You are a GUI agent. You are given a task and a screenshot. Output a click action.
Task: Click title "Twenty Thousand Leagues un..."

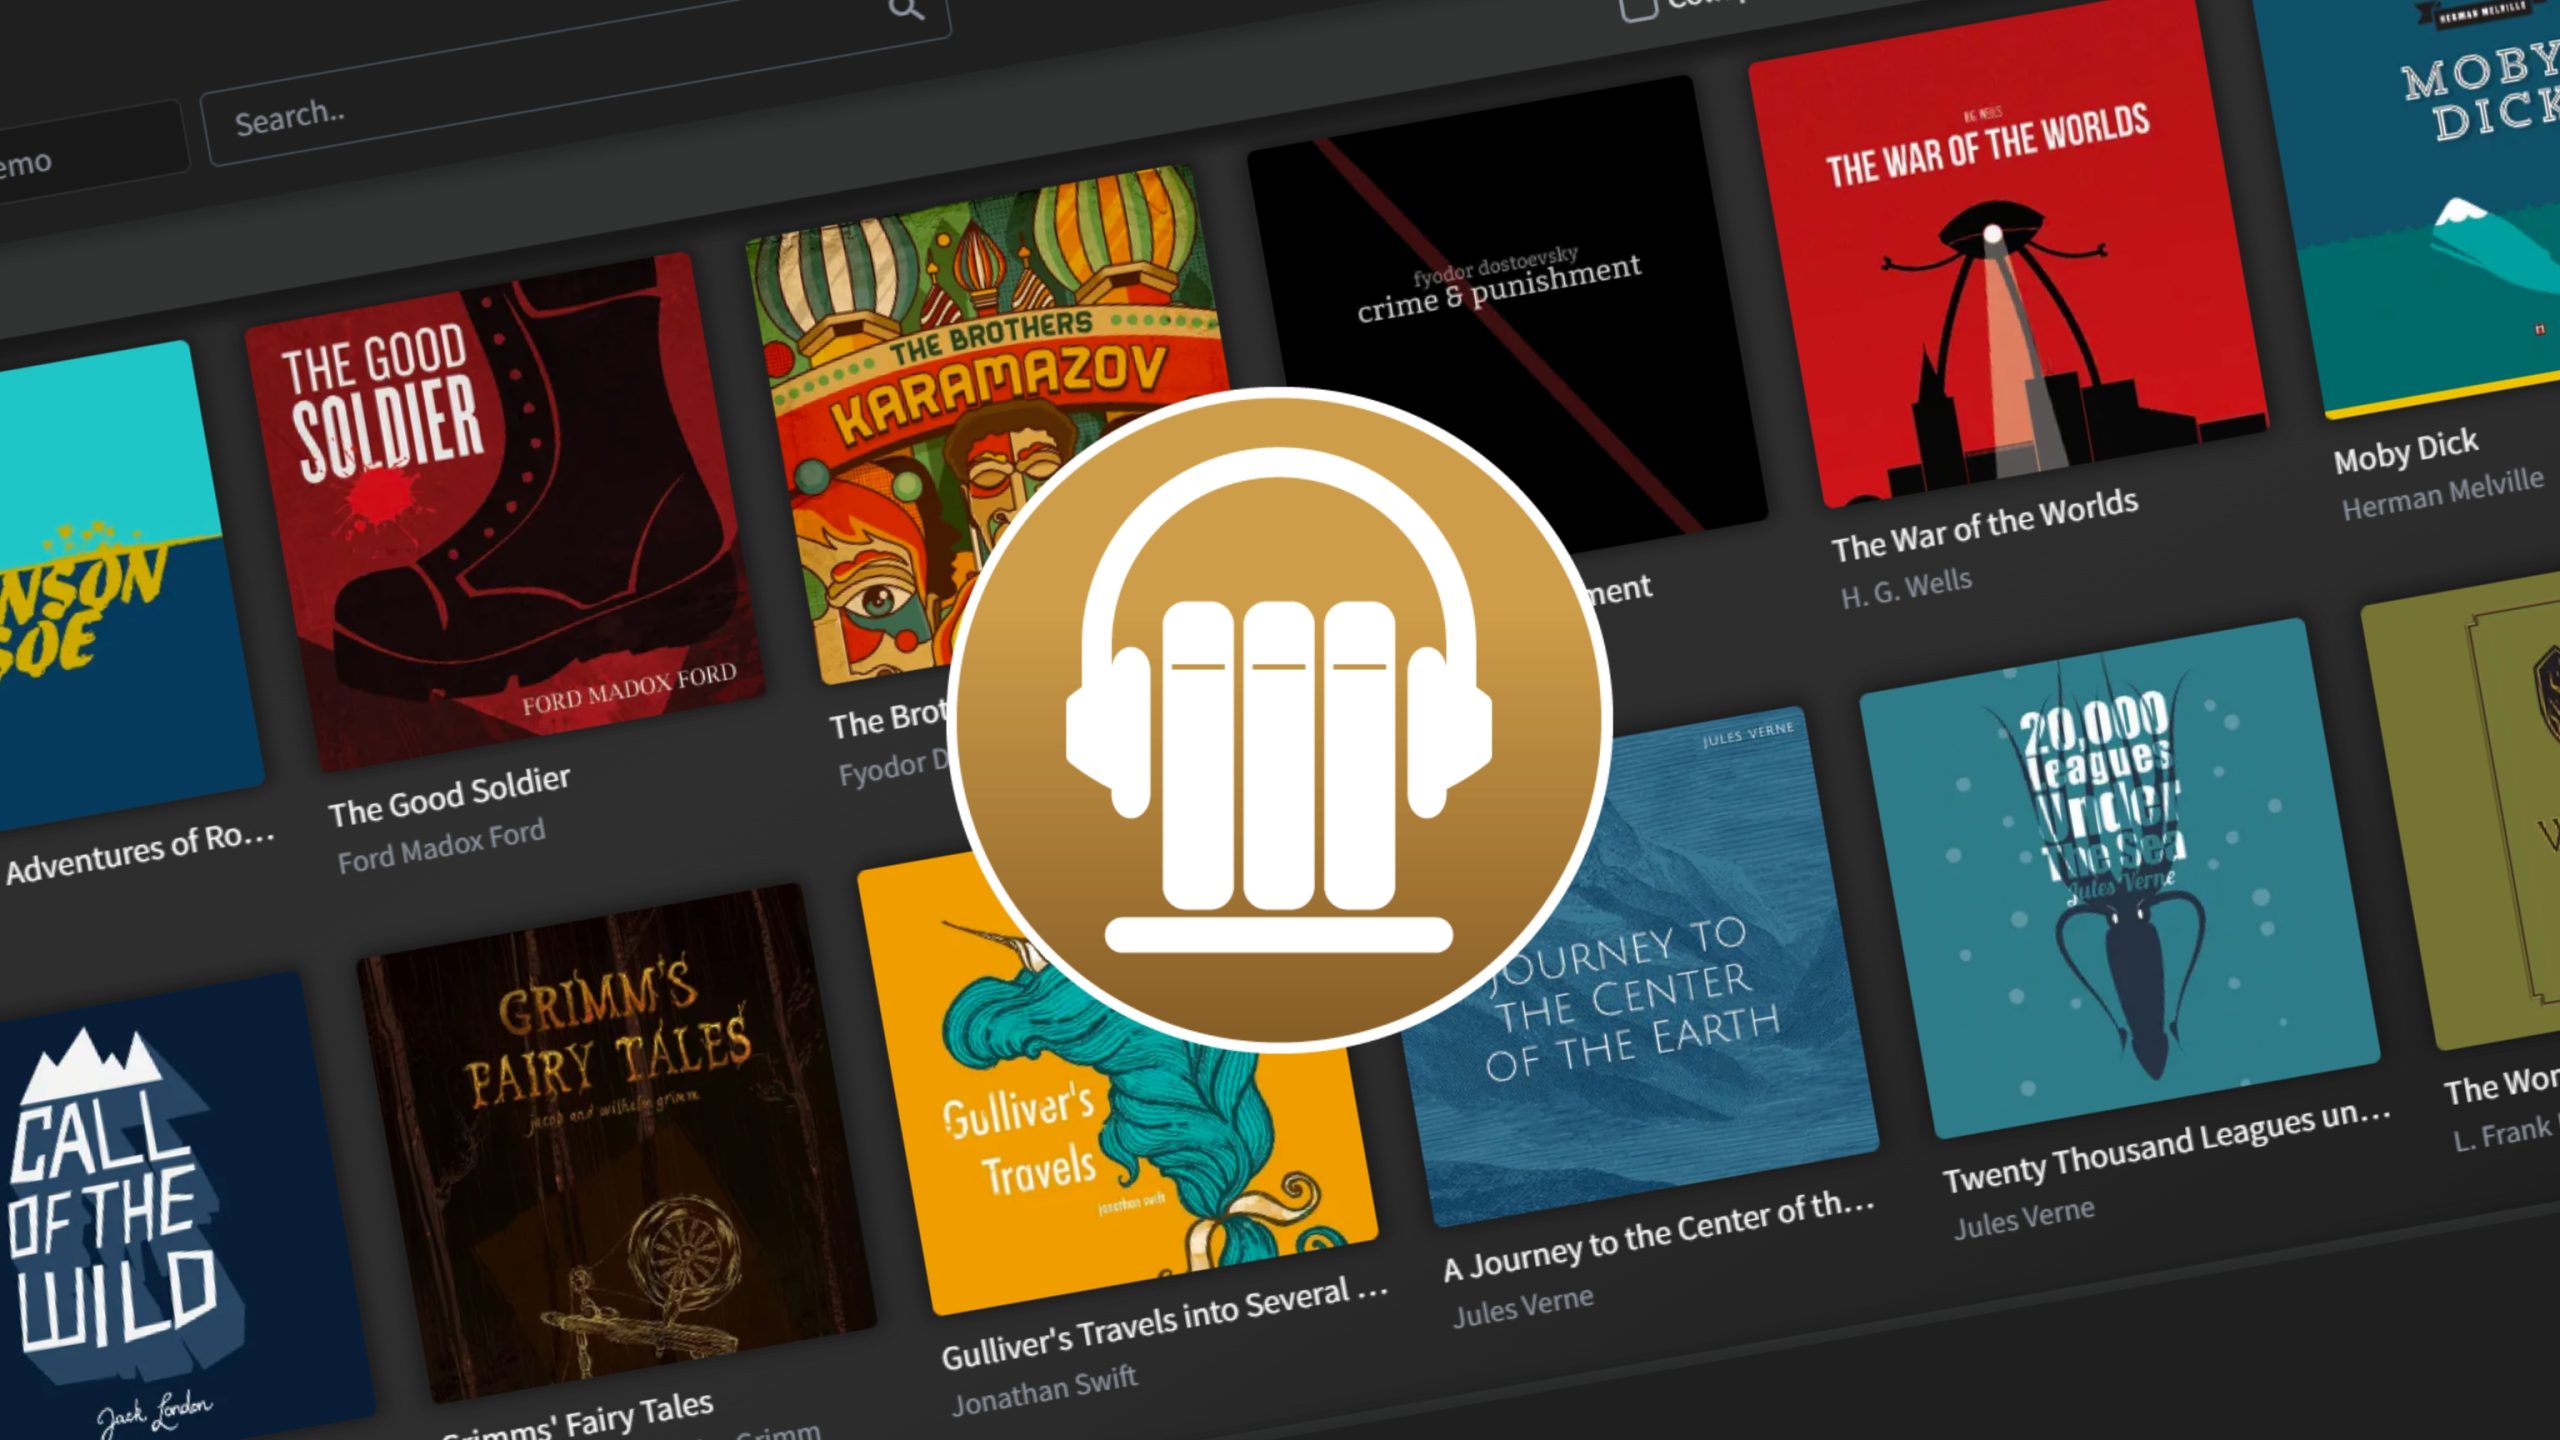2167,1147
